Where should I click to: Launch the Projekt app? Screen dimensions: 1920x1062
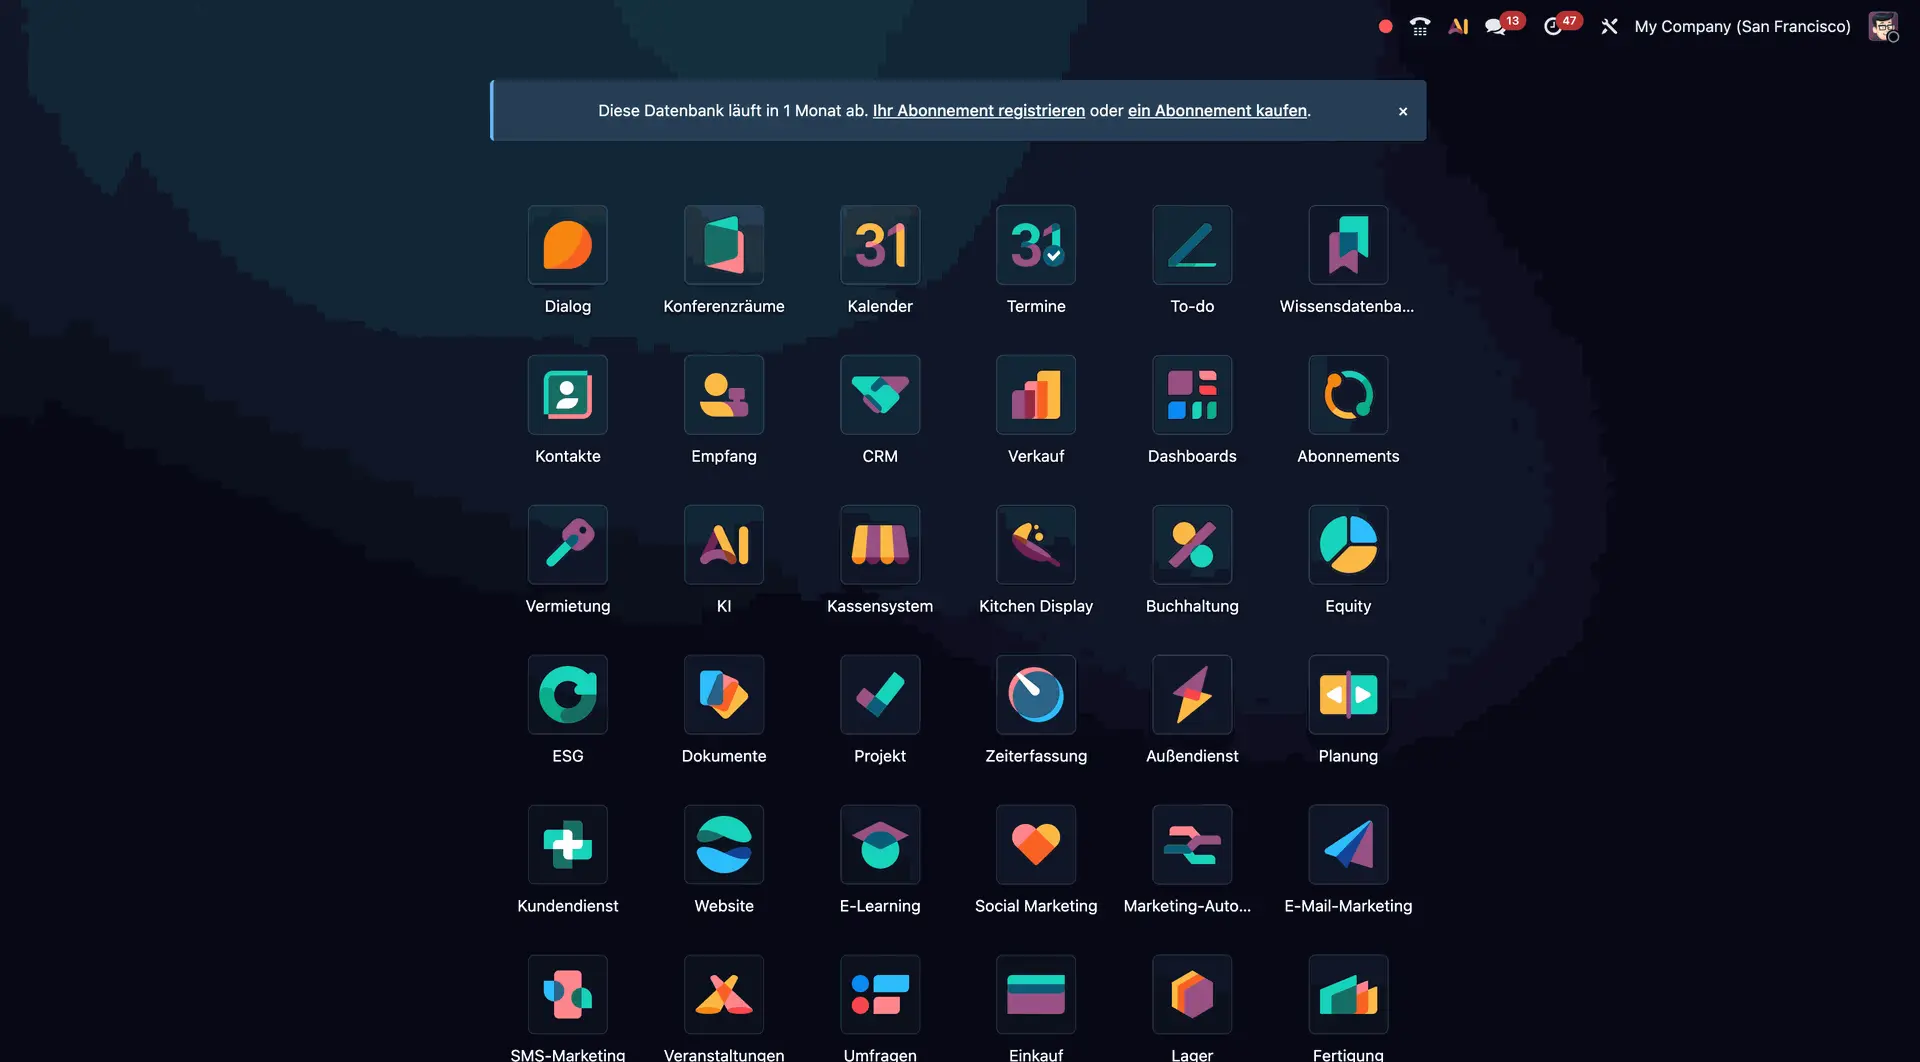[879, 694]
